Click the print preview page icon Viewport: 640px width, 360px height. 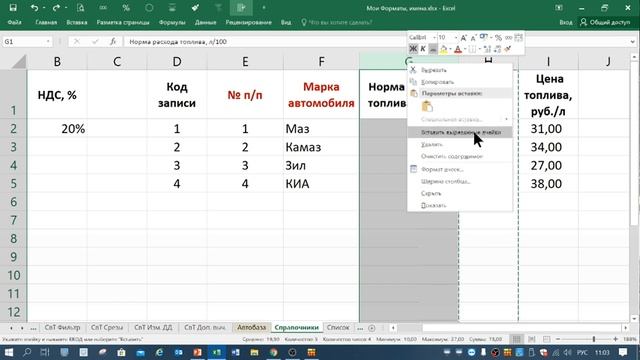click(80, 8)
